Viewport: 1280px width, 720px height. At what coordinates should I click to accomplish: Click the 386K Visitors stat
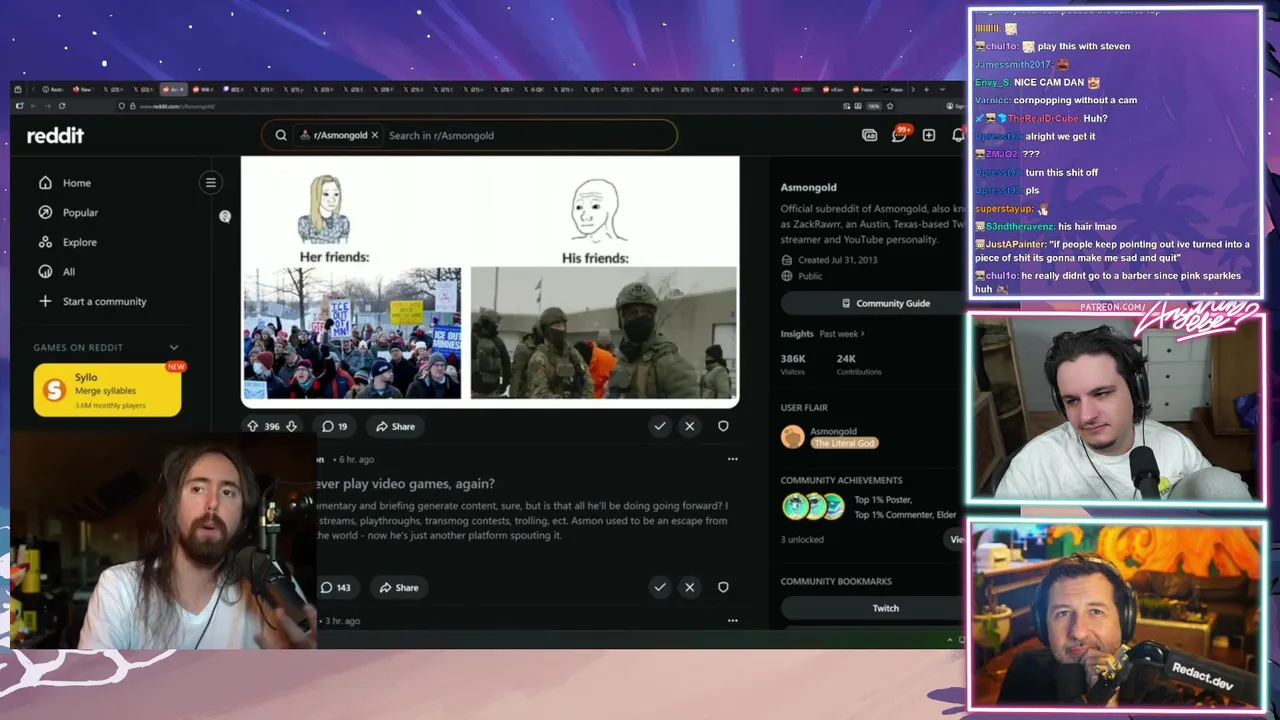tap(794, 364)
